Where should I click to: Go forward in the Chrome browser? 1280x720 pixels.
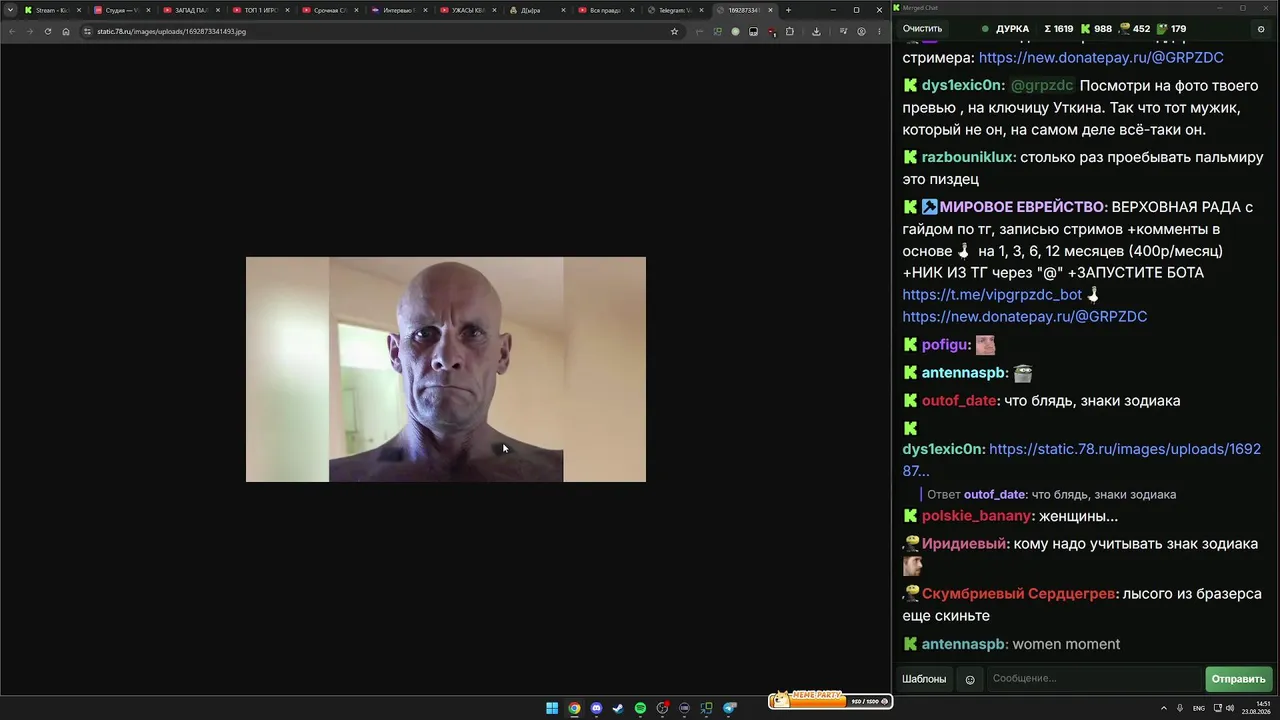[x=29, y=31]
